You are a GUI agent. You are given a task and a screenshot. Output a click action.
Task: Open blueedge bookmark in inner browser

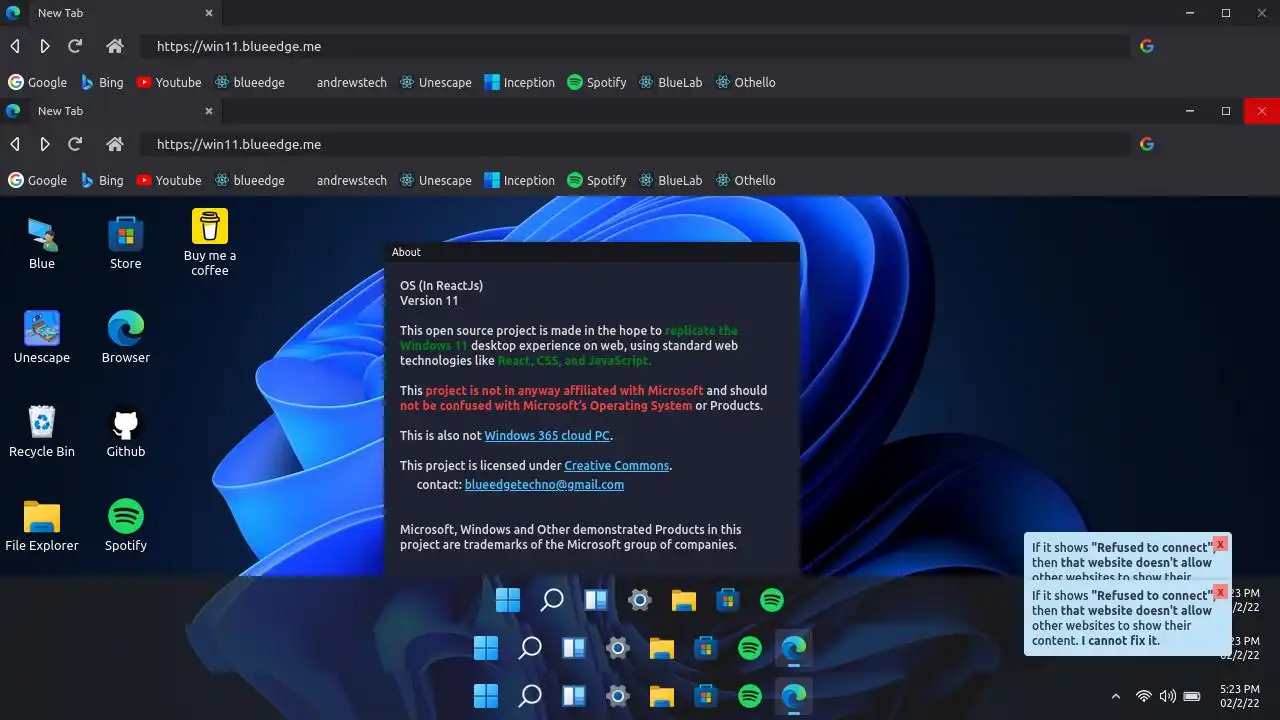249,180
